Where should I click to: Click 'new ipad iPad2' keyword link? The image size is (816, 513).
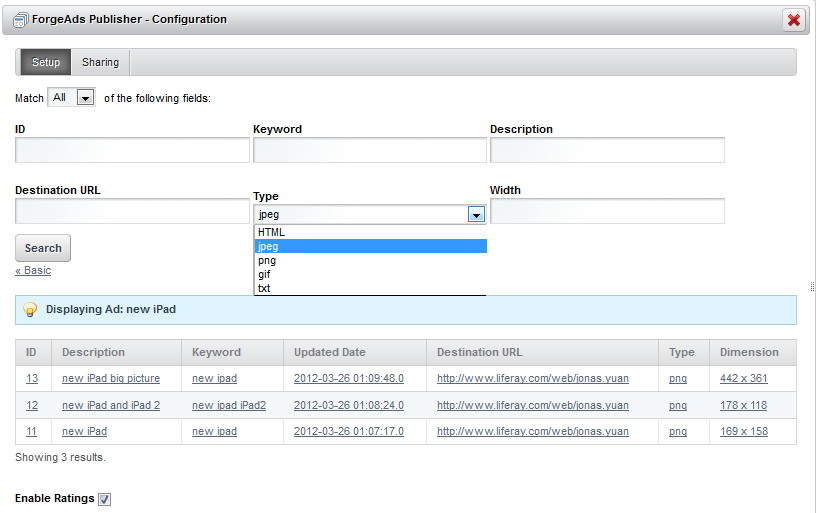click(x=229, y=405)
